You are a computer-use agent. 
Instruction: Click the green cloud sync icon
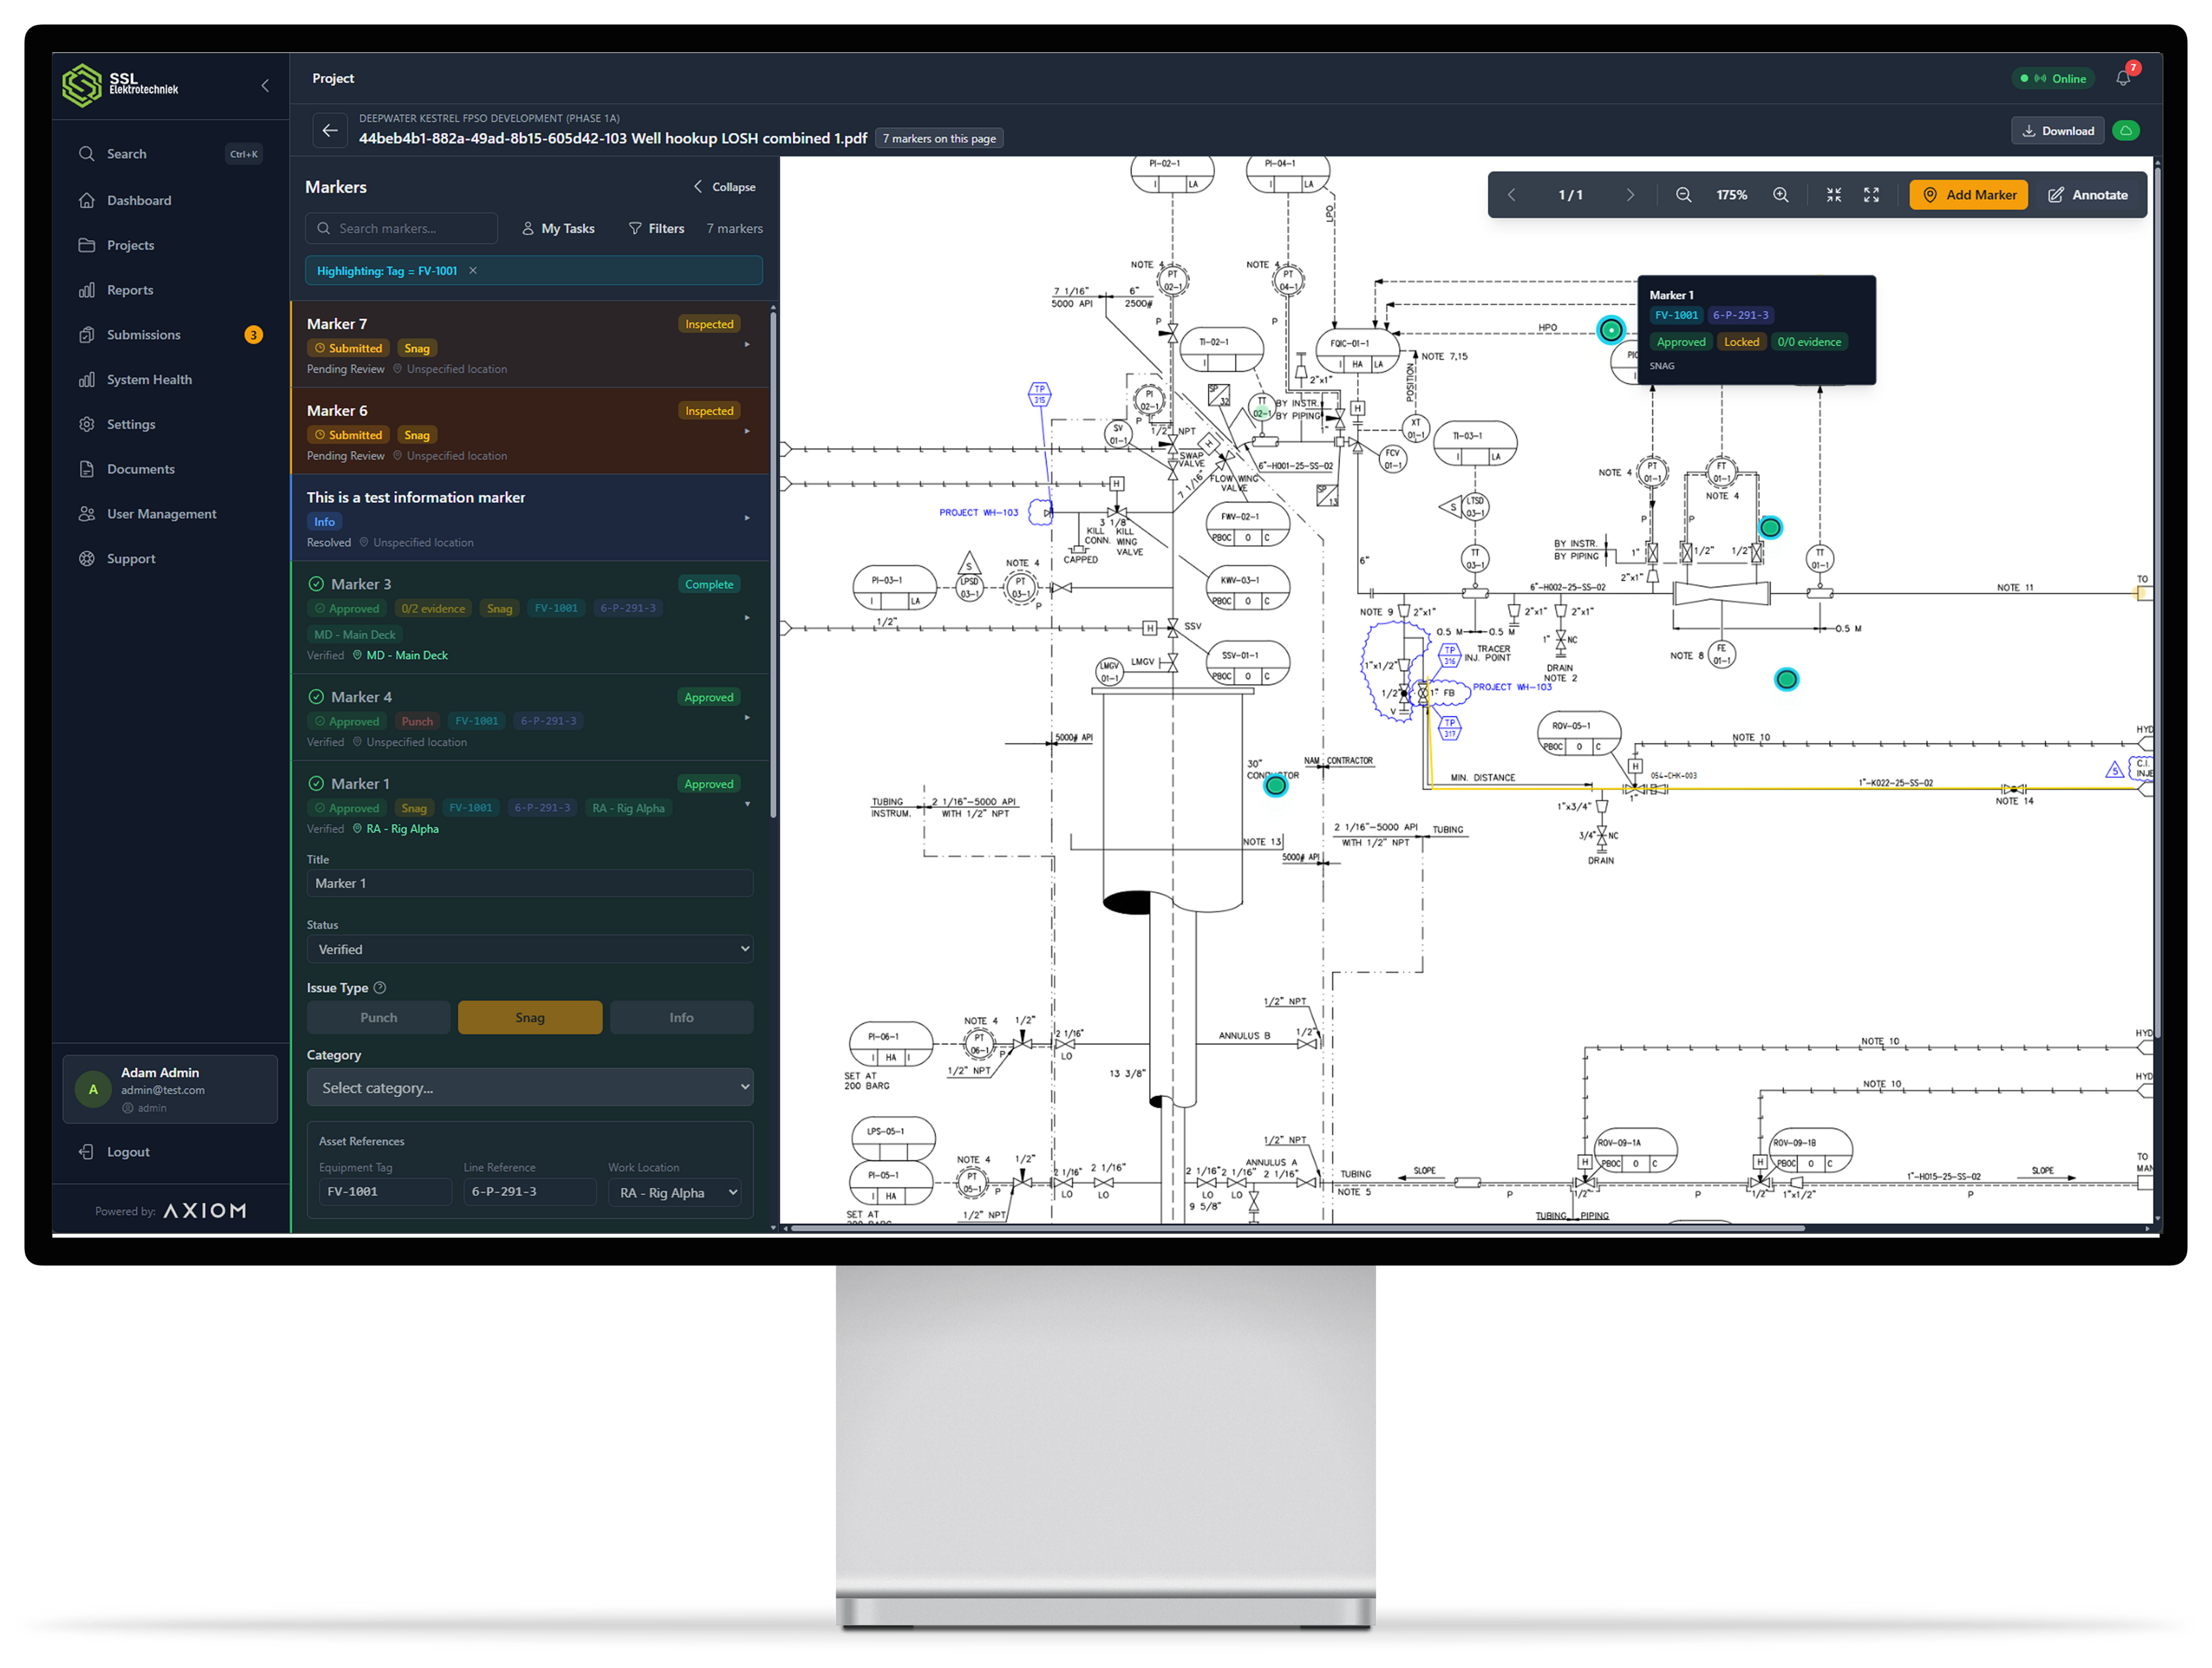[x=2126, y=131]
